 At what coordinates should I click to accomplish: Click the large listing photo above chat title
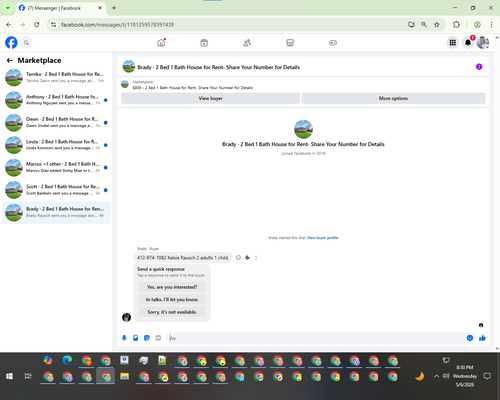(x=303, y=129)
